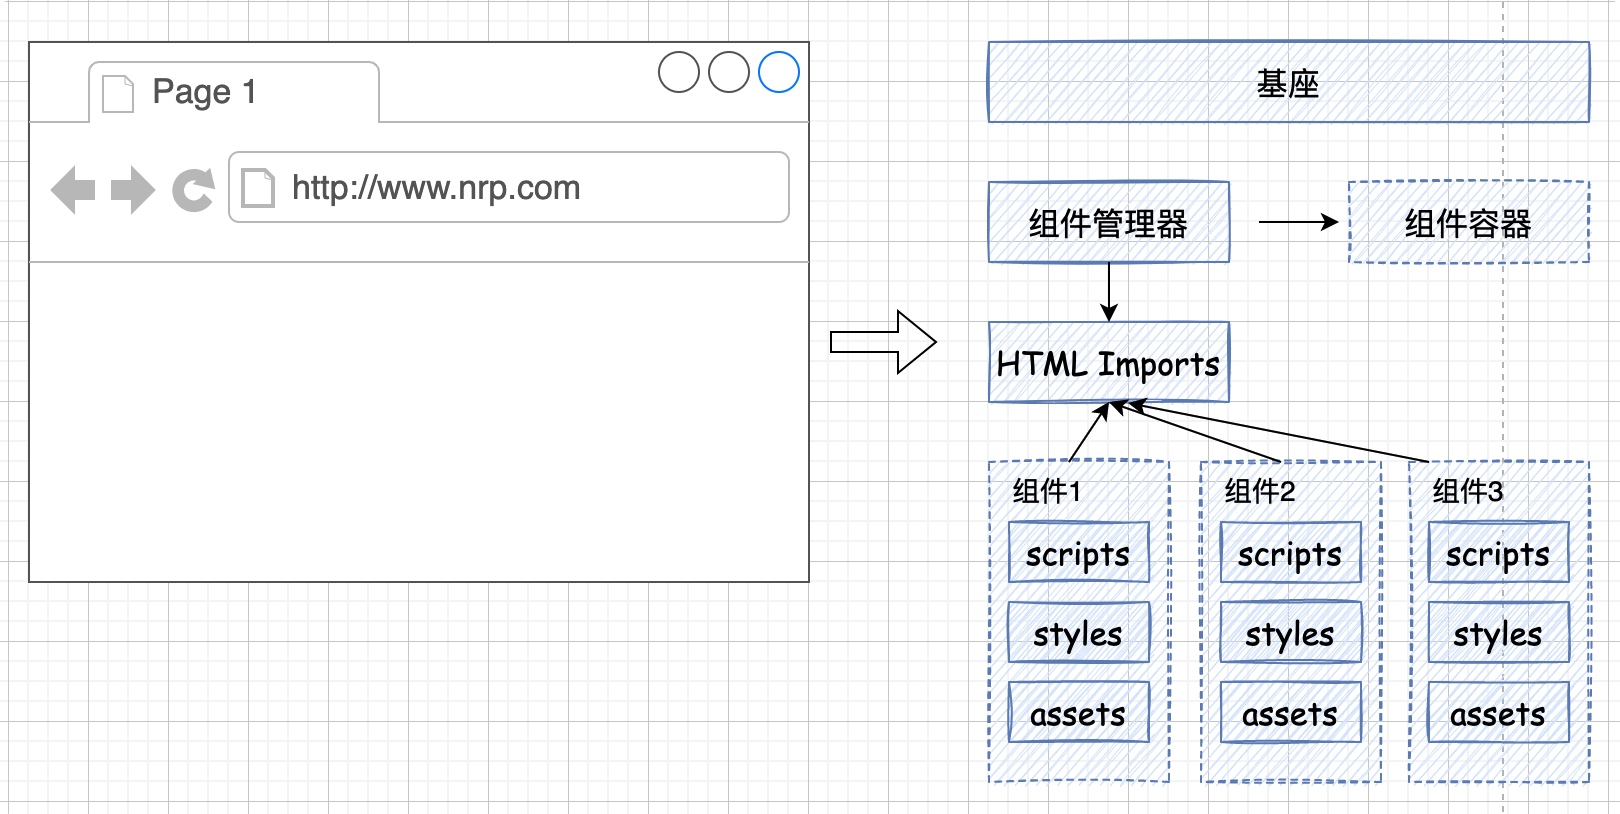Click the leftmost gray circle window button
The image size is (1620, 814).
[x=679, y=72]
